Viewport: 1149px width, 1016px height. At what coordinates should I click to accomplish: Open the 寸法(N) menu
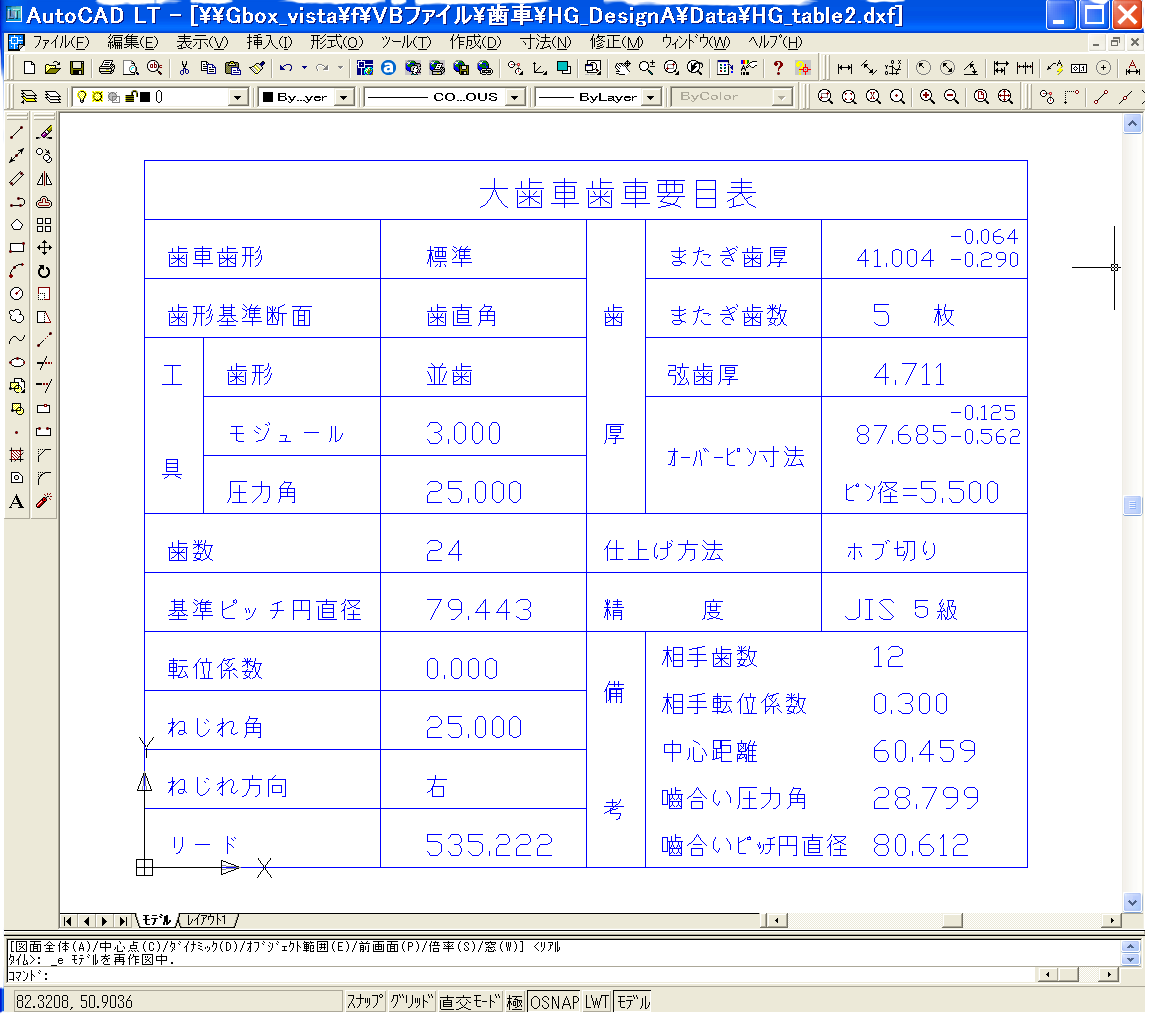coord(545,42)
